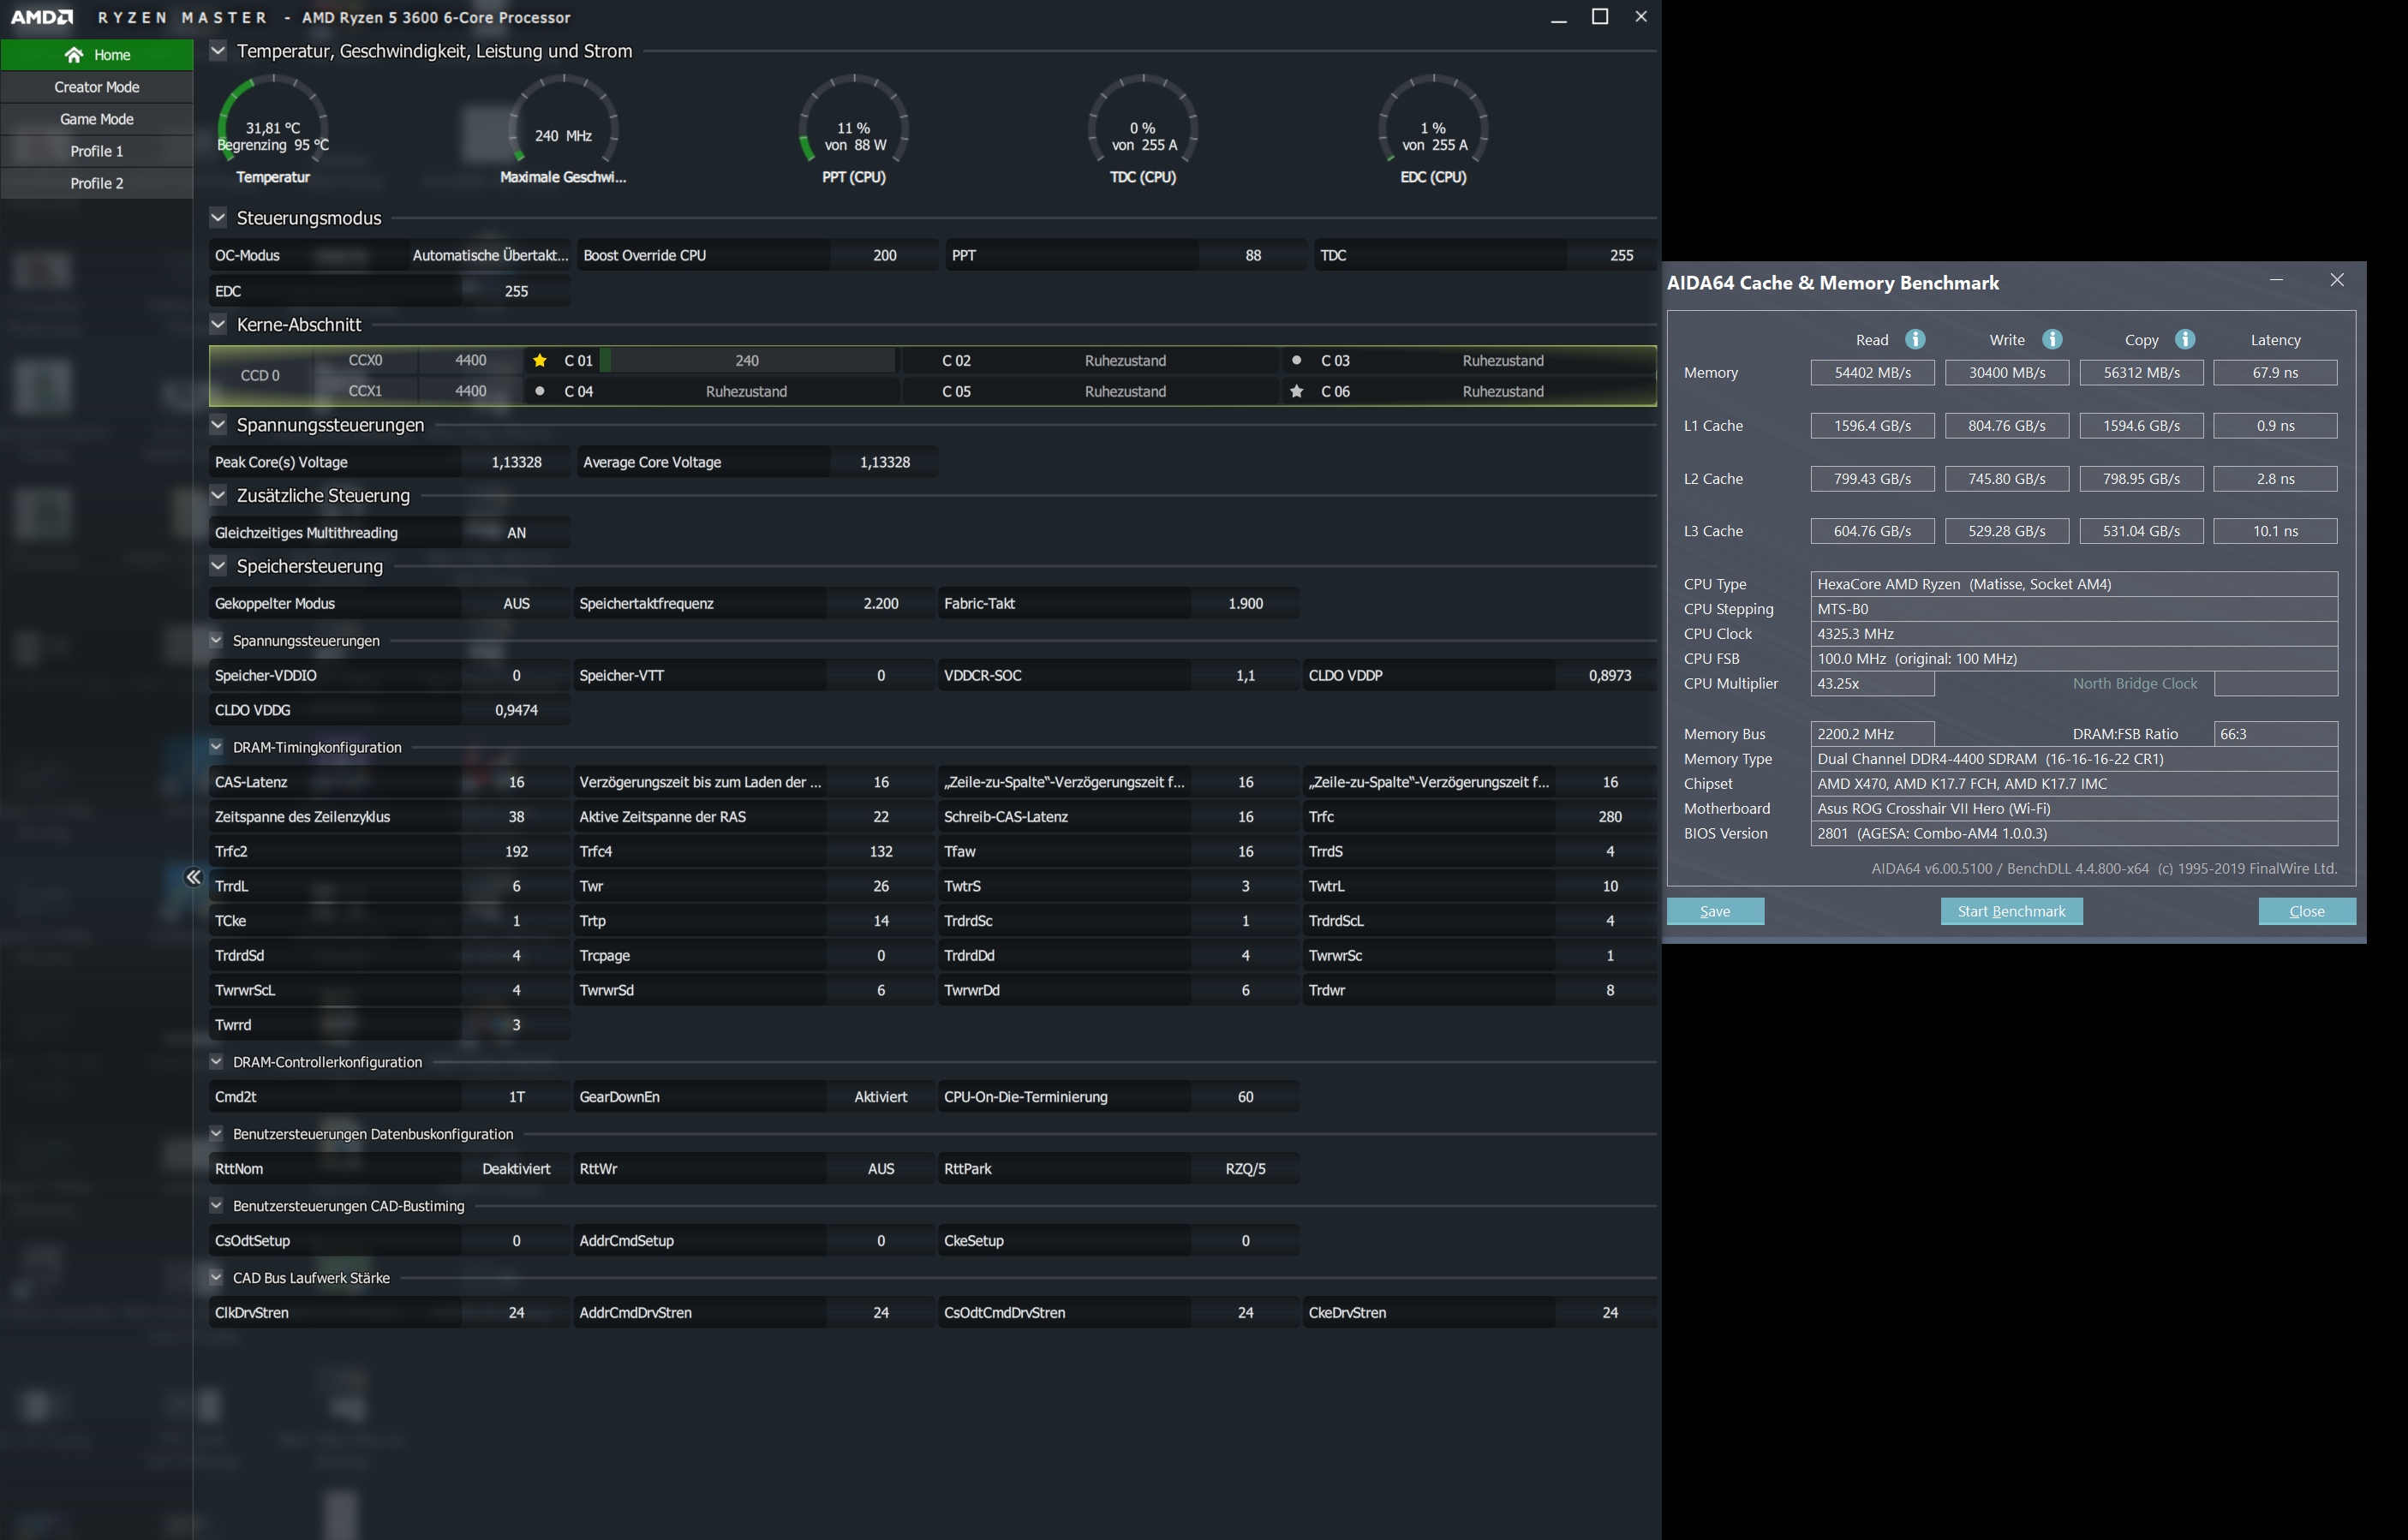Click the Home icon in sidebar
Viewport: 2408px width, 1540px height.
[x=73, y=55]
